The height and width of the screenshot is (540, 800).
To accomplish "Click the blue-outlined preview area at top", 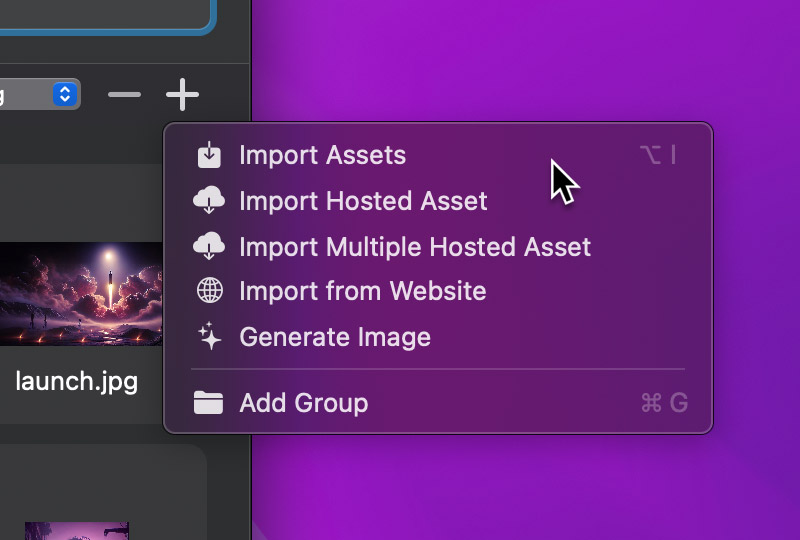I will (x=100, y=15).
